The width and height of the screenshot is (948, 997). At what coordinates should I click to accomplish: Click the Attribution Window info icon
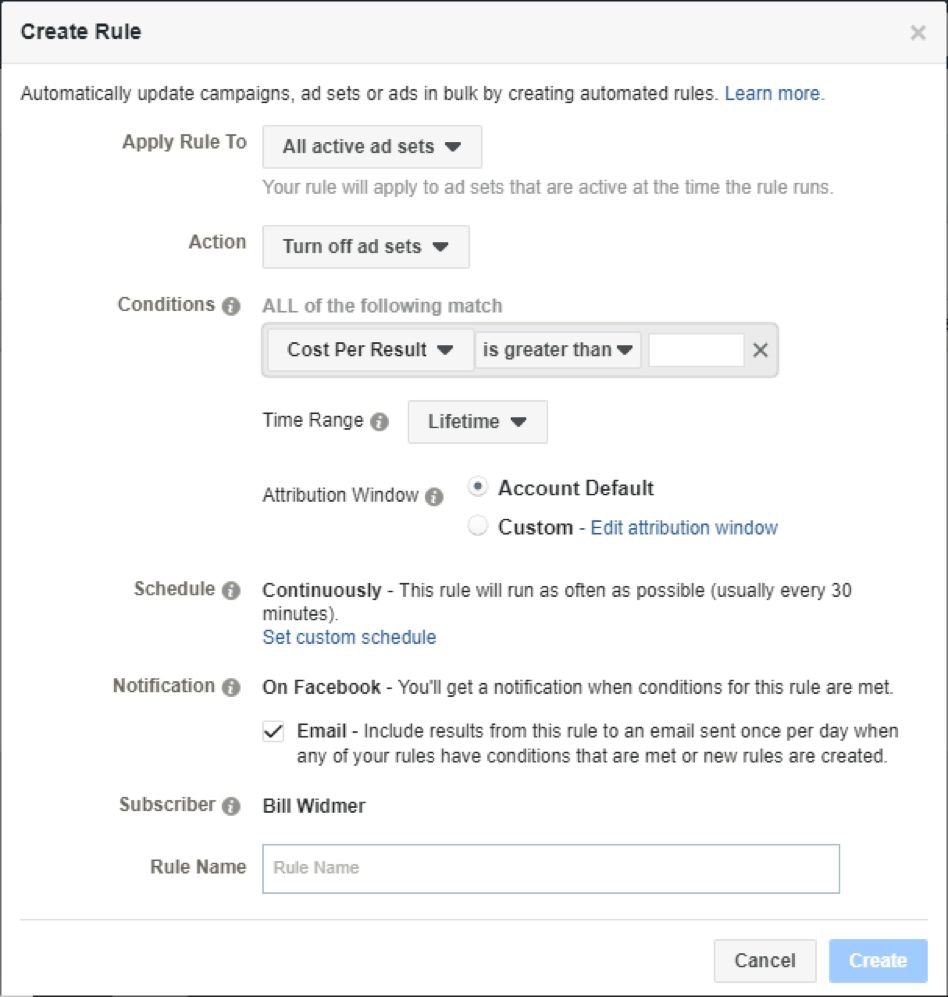(434, 496)
